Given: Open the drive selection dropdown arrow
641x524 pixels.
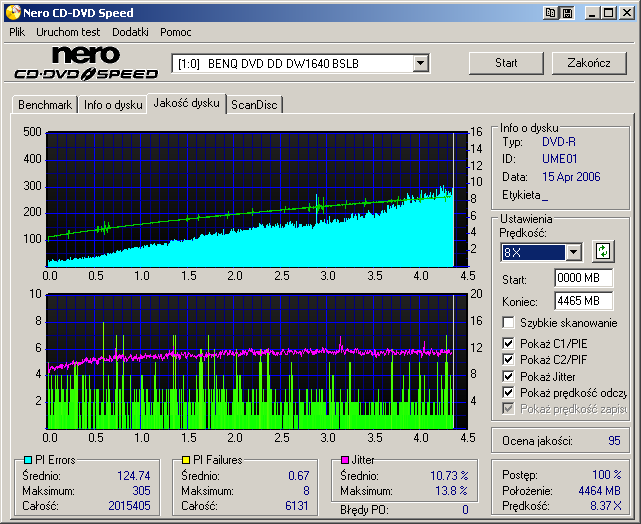Looking at the screenshot, I should [420, 63].
